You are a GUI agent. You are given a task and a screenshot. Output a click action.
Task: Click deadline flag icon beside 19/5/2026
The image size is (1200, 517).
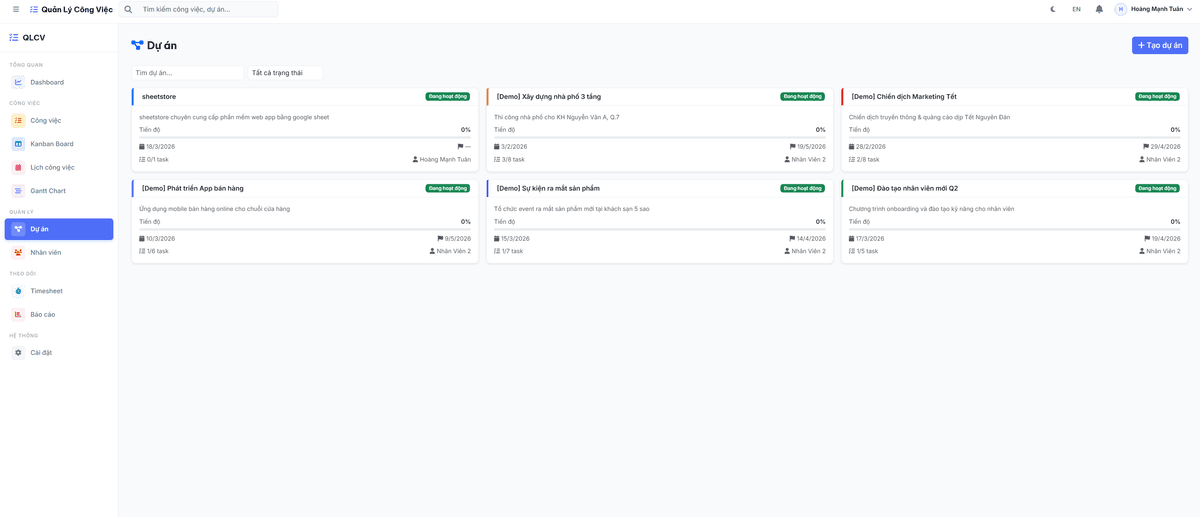point(793,146)
